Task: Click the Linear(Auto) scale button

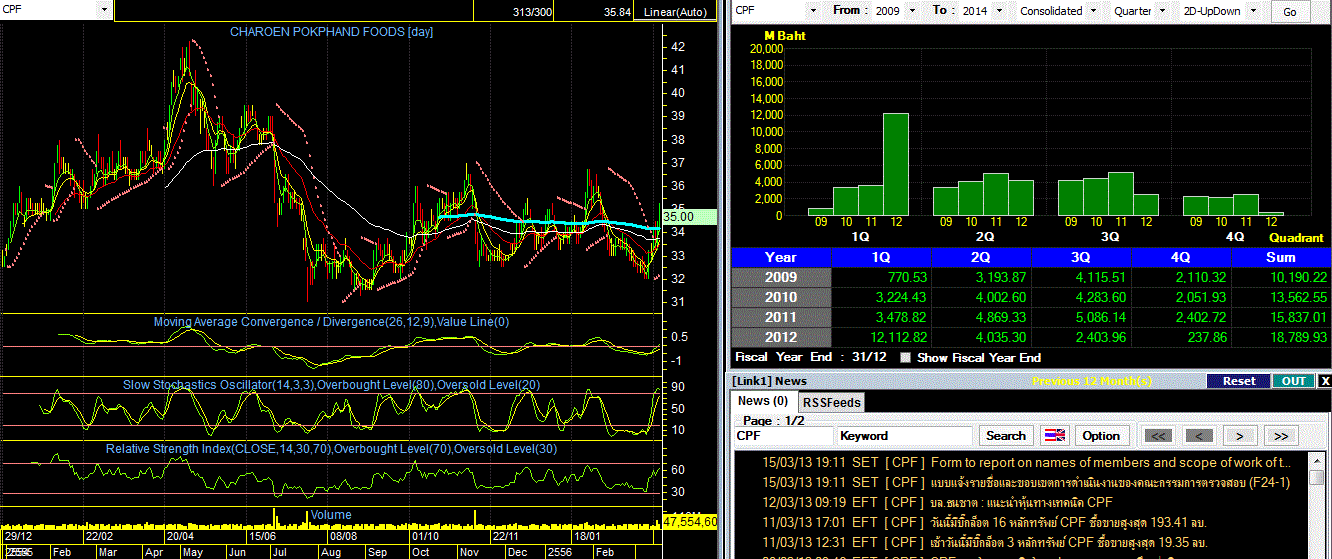Action: click(675, 12)
